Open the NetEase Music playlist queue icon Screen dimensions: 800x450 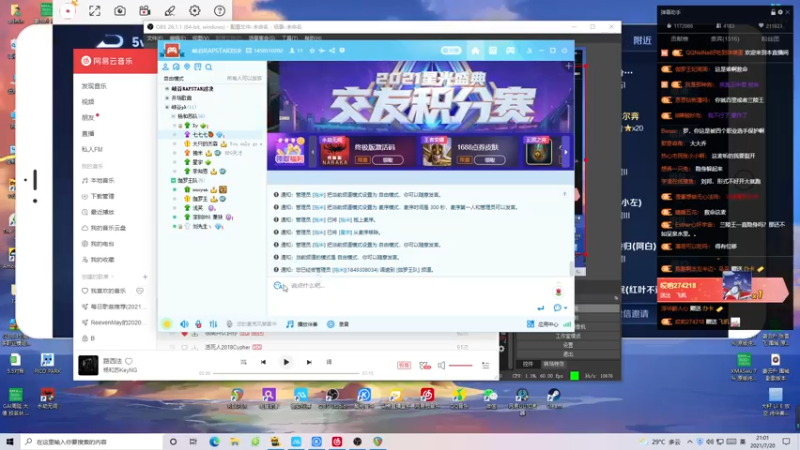point(486,365)
